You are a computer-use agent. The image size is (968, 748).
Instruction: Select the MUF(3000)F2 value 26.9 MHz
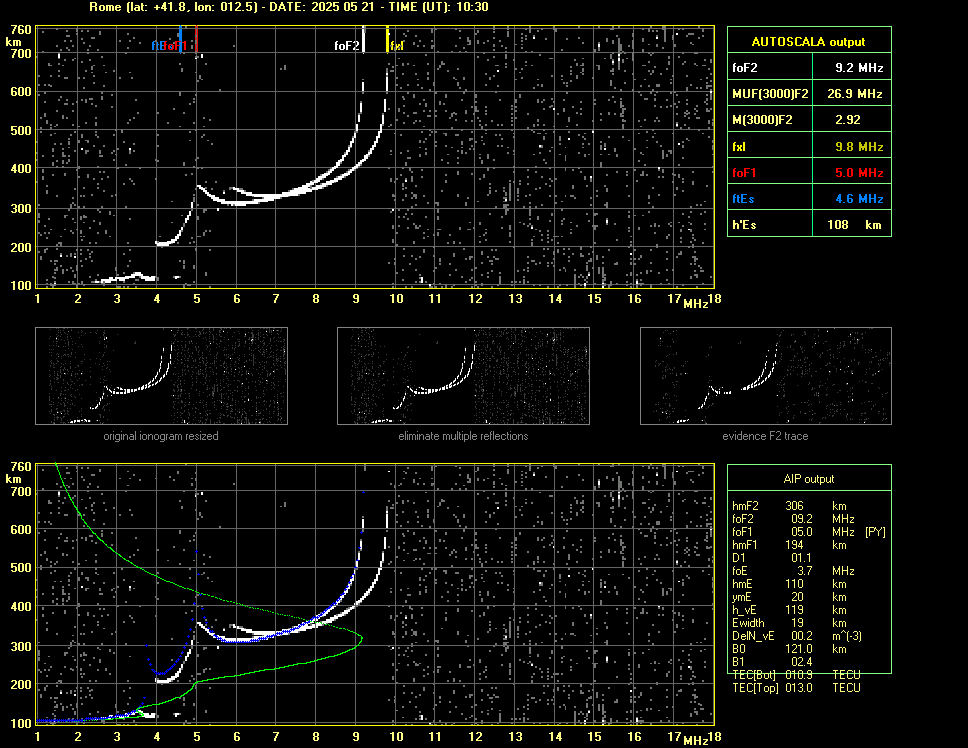click(x=852, y=94)
